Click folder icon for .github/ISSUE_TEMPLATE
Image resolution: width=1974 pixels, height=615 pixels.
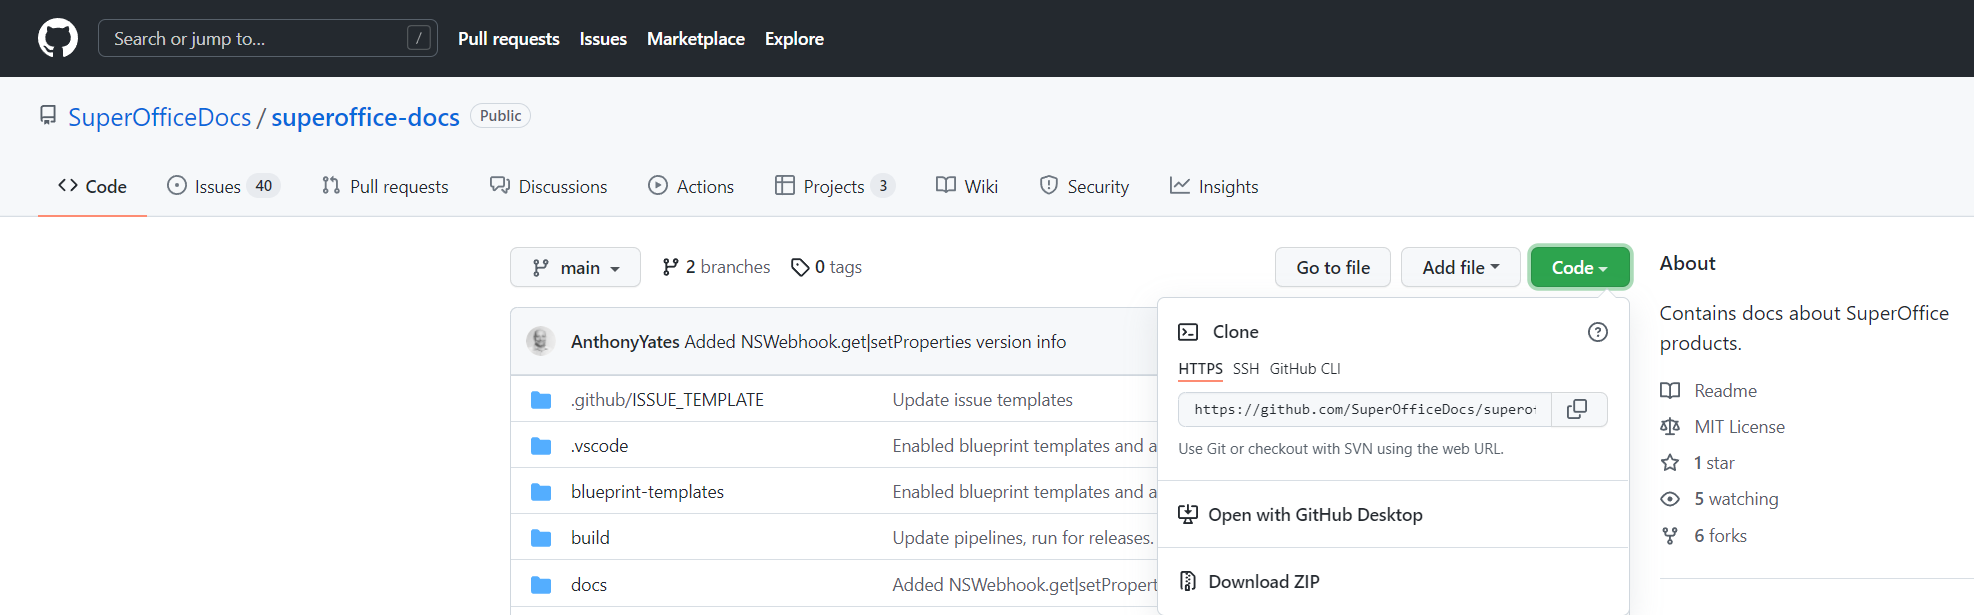coord(541,400)
